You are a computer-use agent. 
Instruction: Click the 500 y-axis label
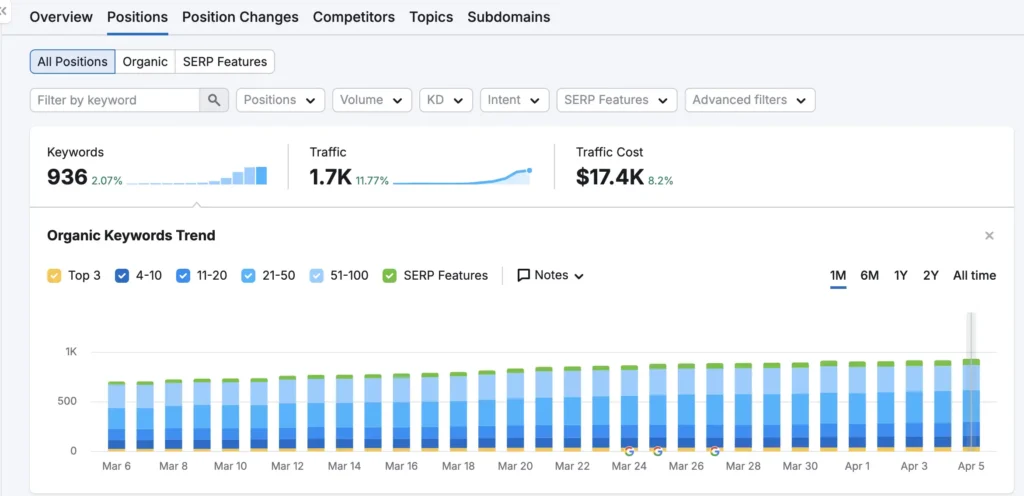(68, 401)
